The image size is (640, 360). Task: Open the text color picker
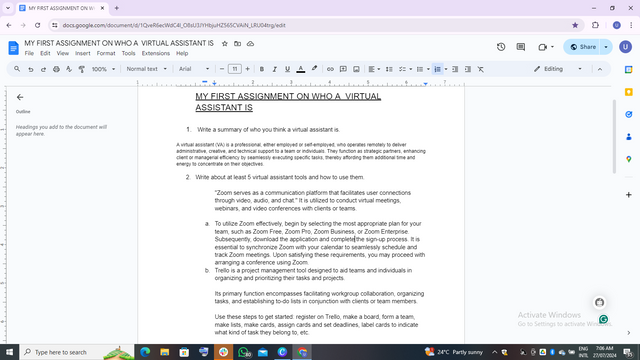[300, 69]
